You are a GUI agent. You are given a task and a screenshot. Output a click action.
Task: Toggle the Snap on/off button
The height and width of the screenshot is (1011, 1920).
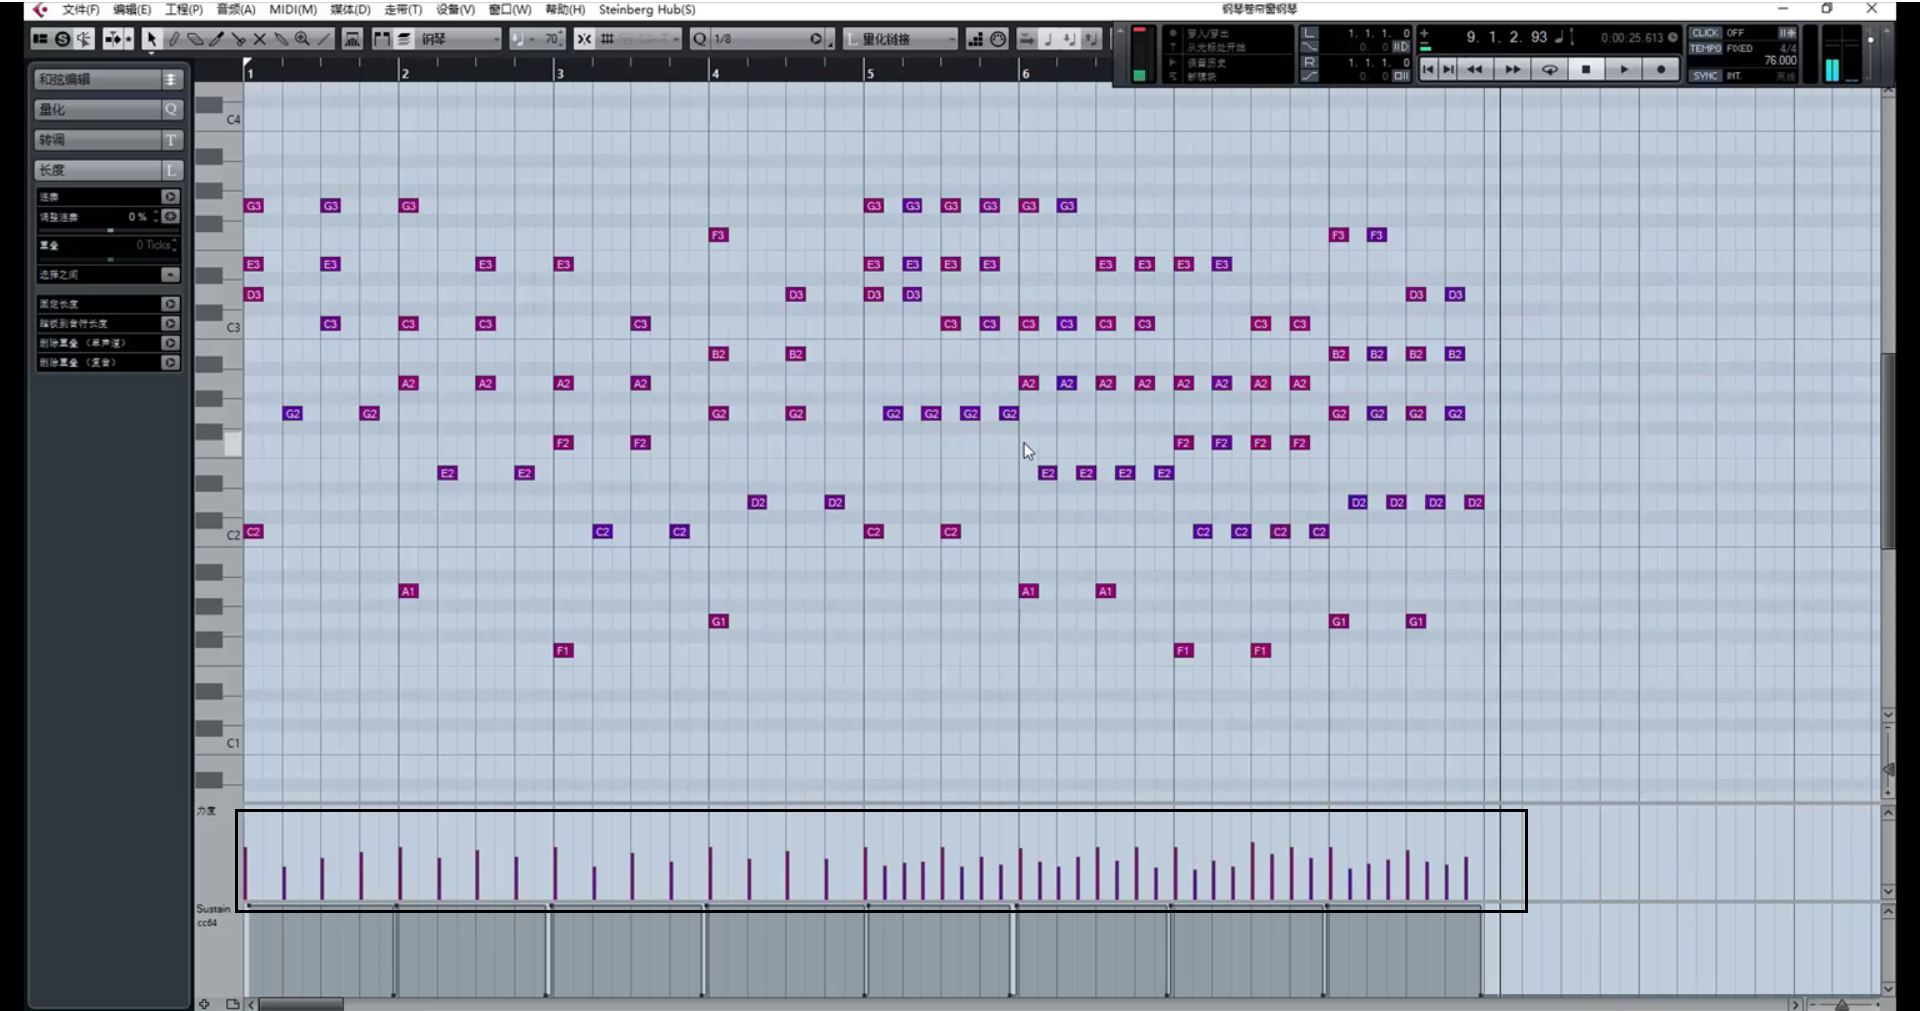584,39
